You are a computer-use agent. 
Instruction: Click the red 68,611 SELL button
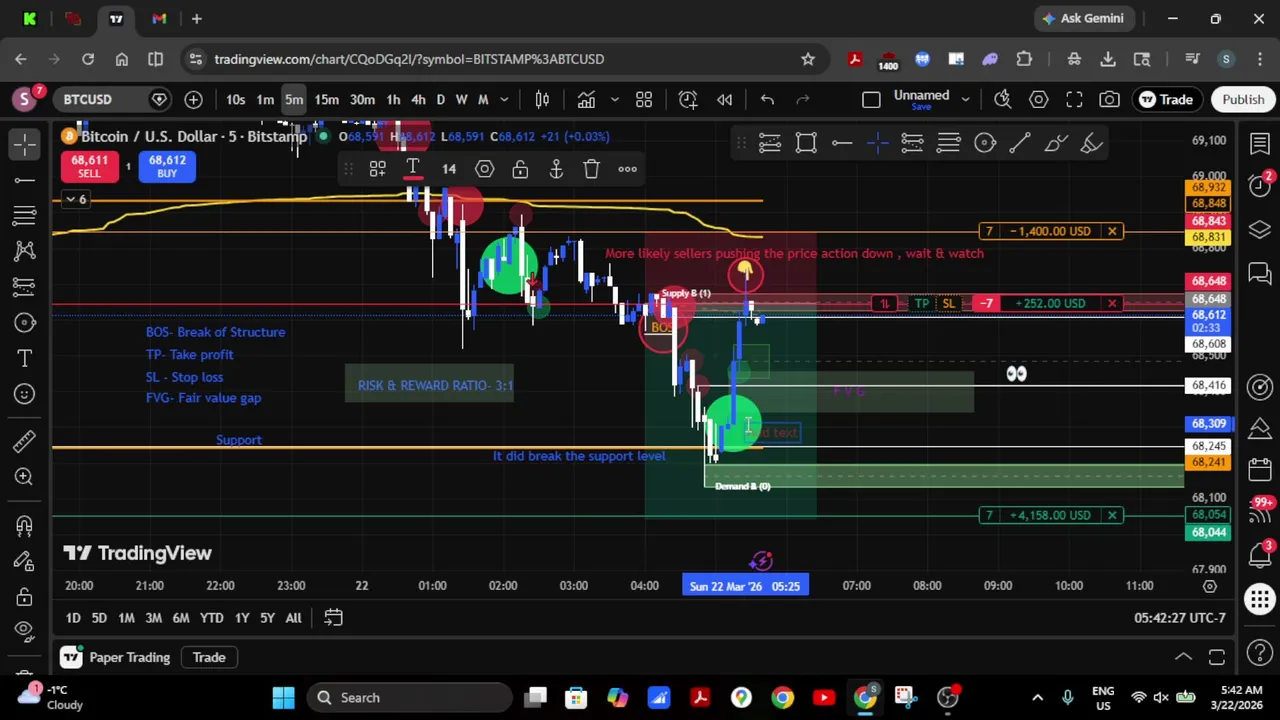[89, 166]
